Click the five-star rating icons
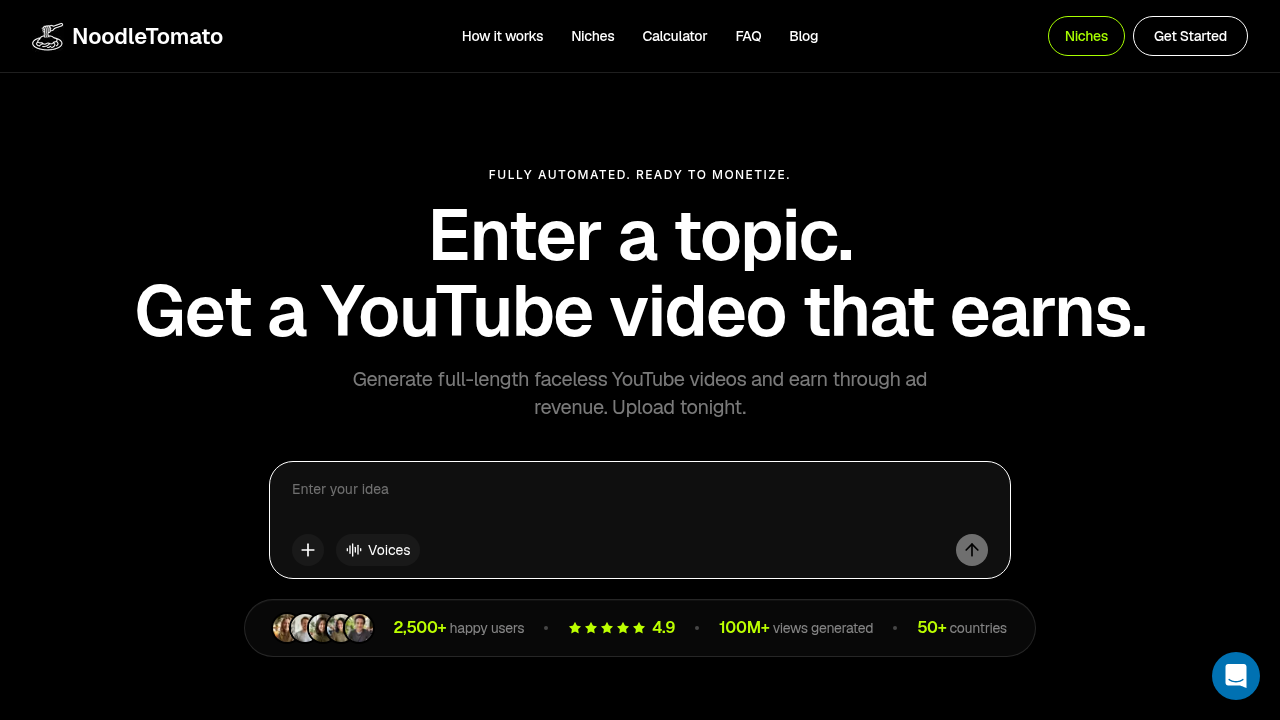Viewport: 1280px width, 720px height. 607,628
